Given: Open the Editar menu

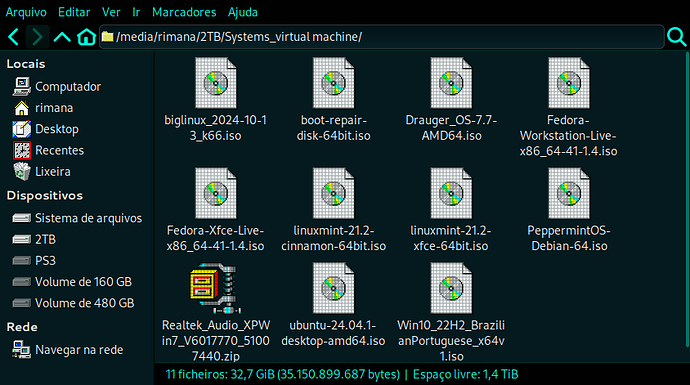Looking at the screenshot, I should coord(74,12).
